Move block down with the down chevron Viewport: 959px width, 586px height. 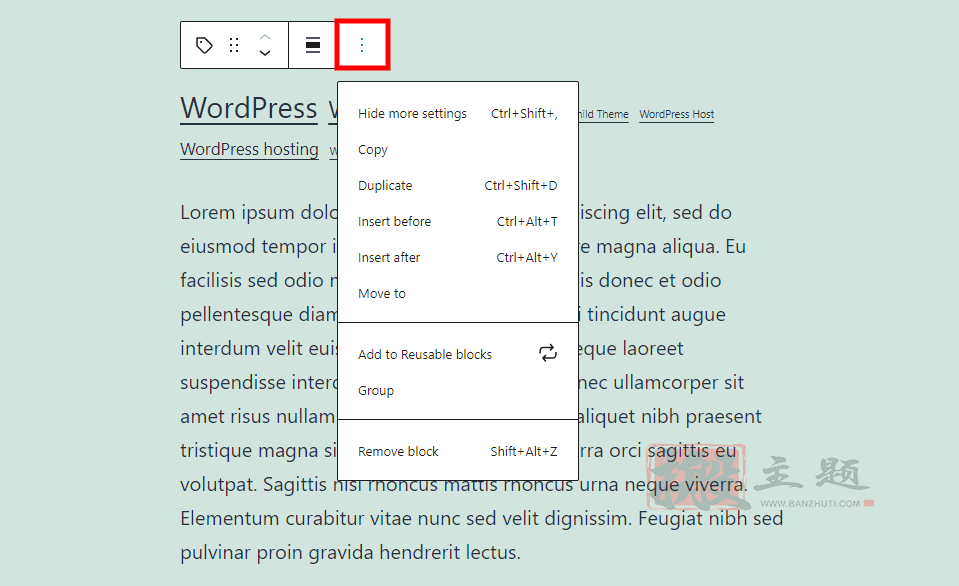click(265, 53)
